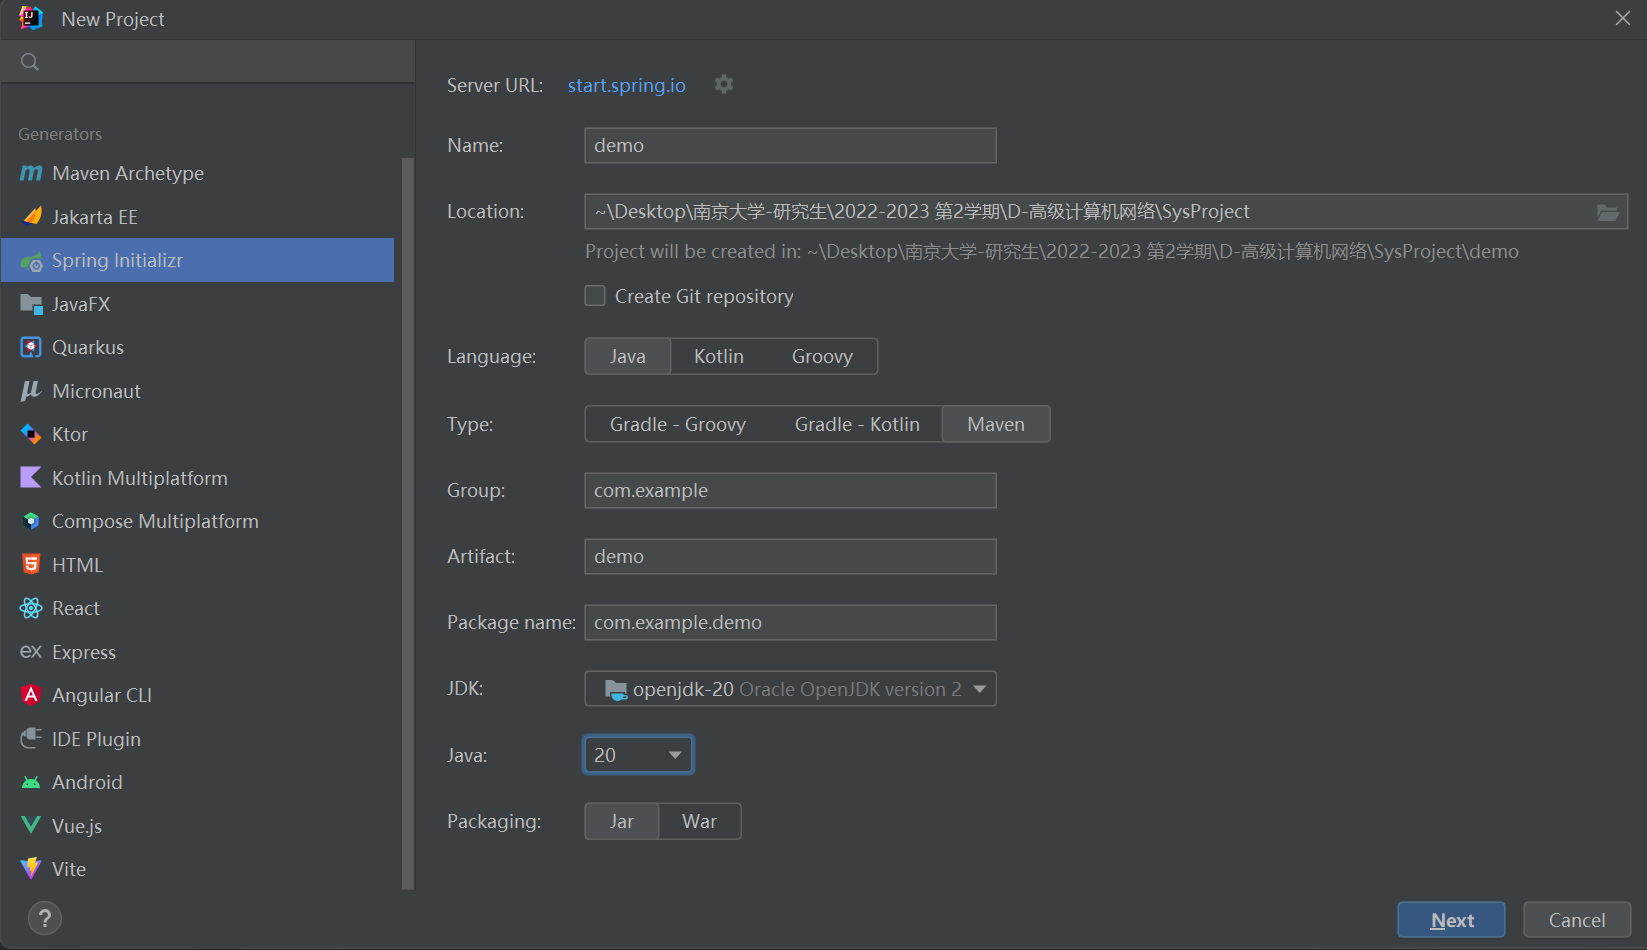Open the start.spring.io server link
1647x950 pixels.
(x=627, y=85)
